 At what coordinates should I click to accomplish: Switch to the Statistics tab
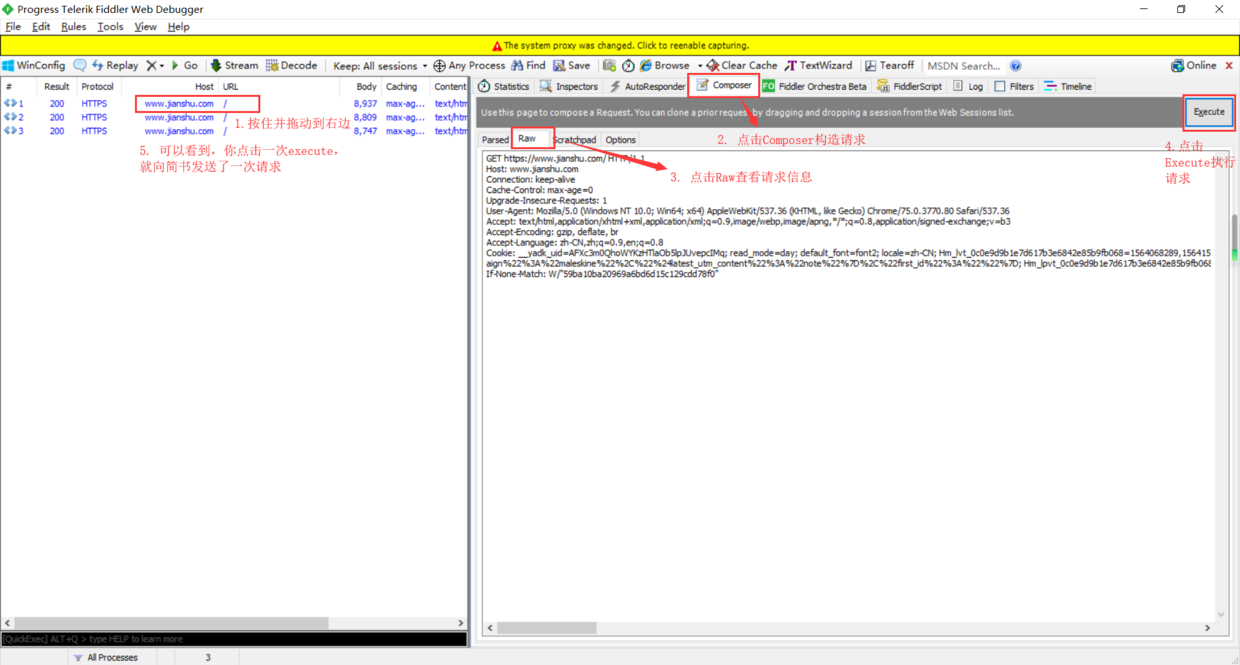(504, 87)
